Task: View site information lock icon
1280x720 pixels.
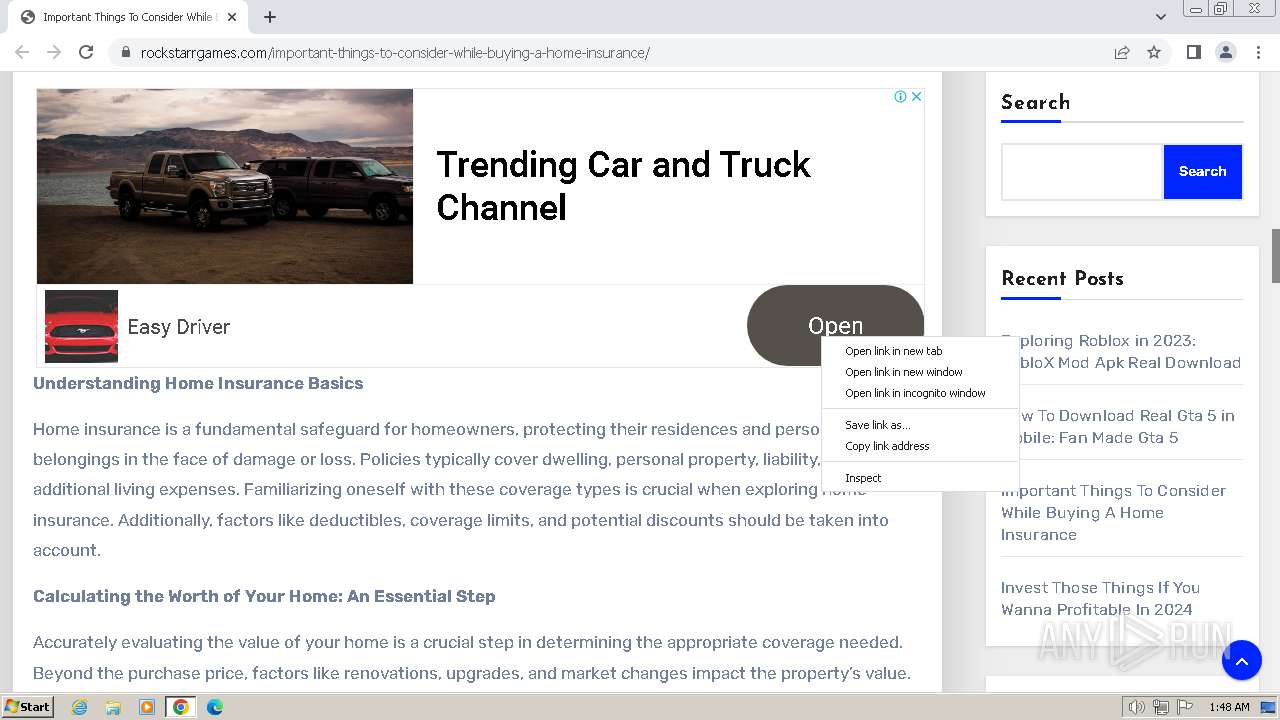Action: pos(125,52)
